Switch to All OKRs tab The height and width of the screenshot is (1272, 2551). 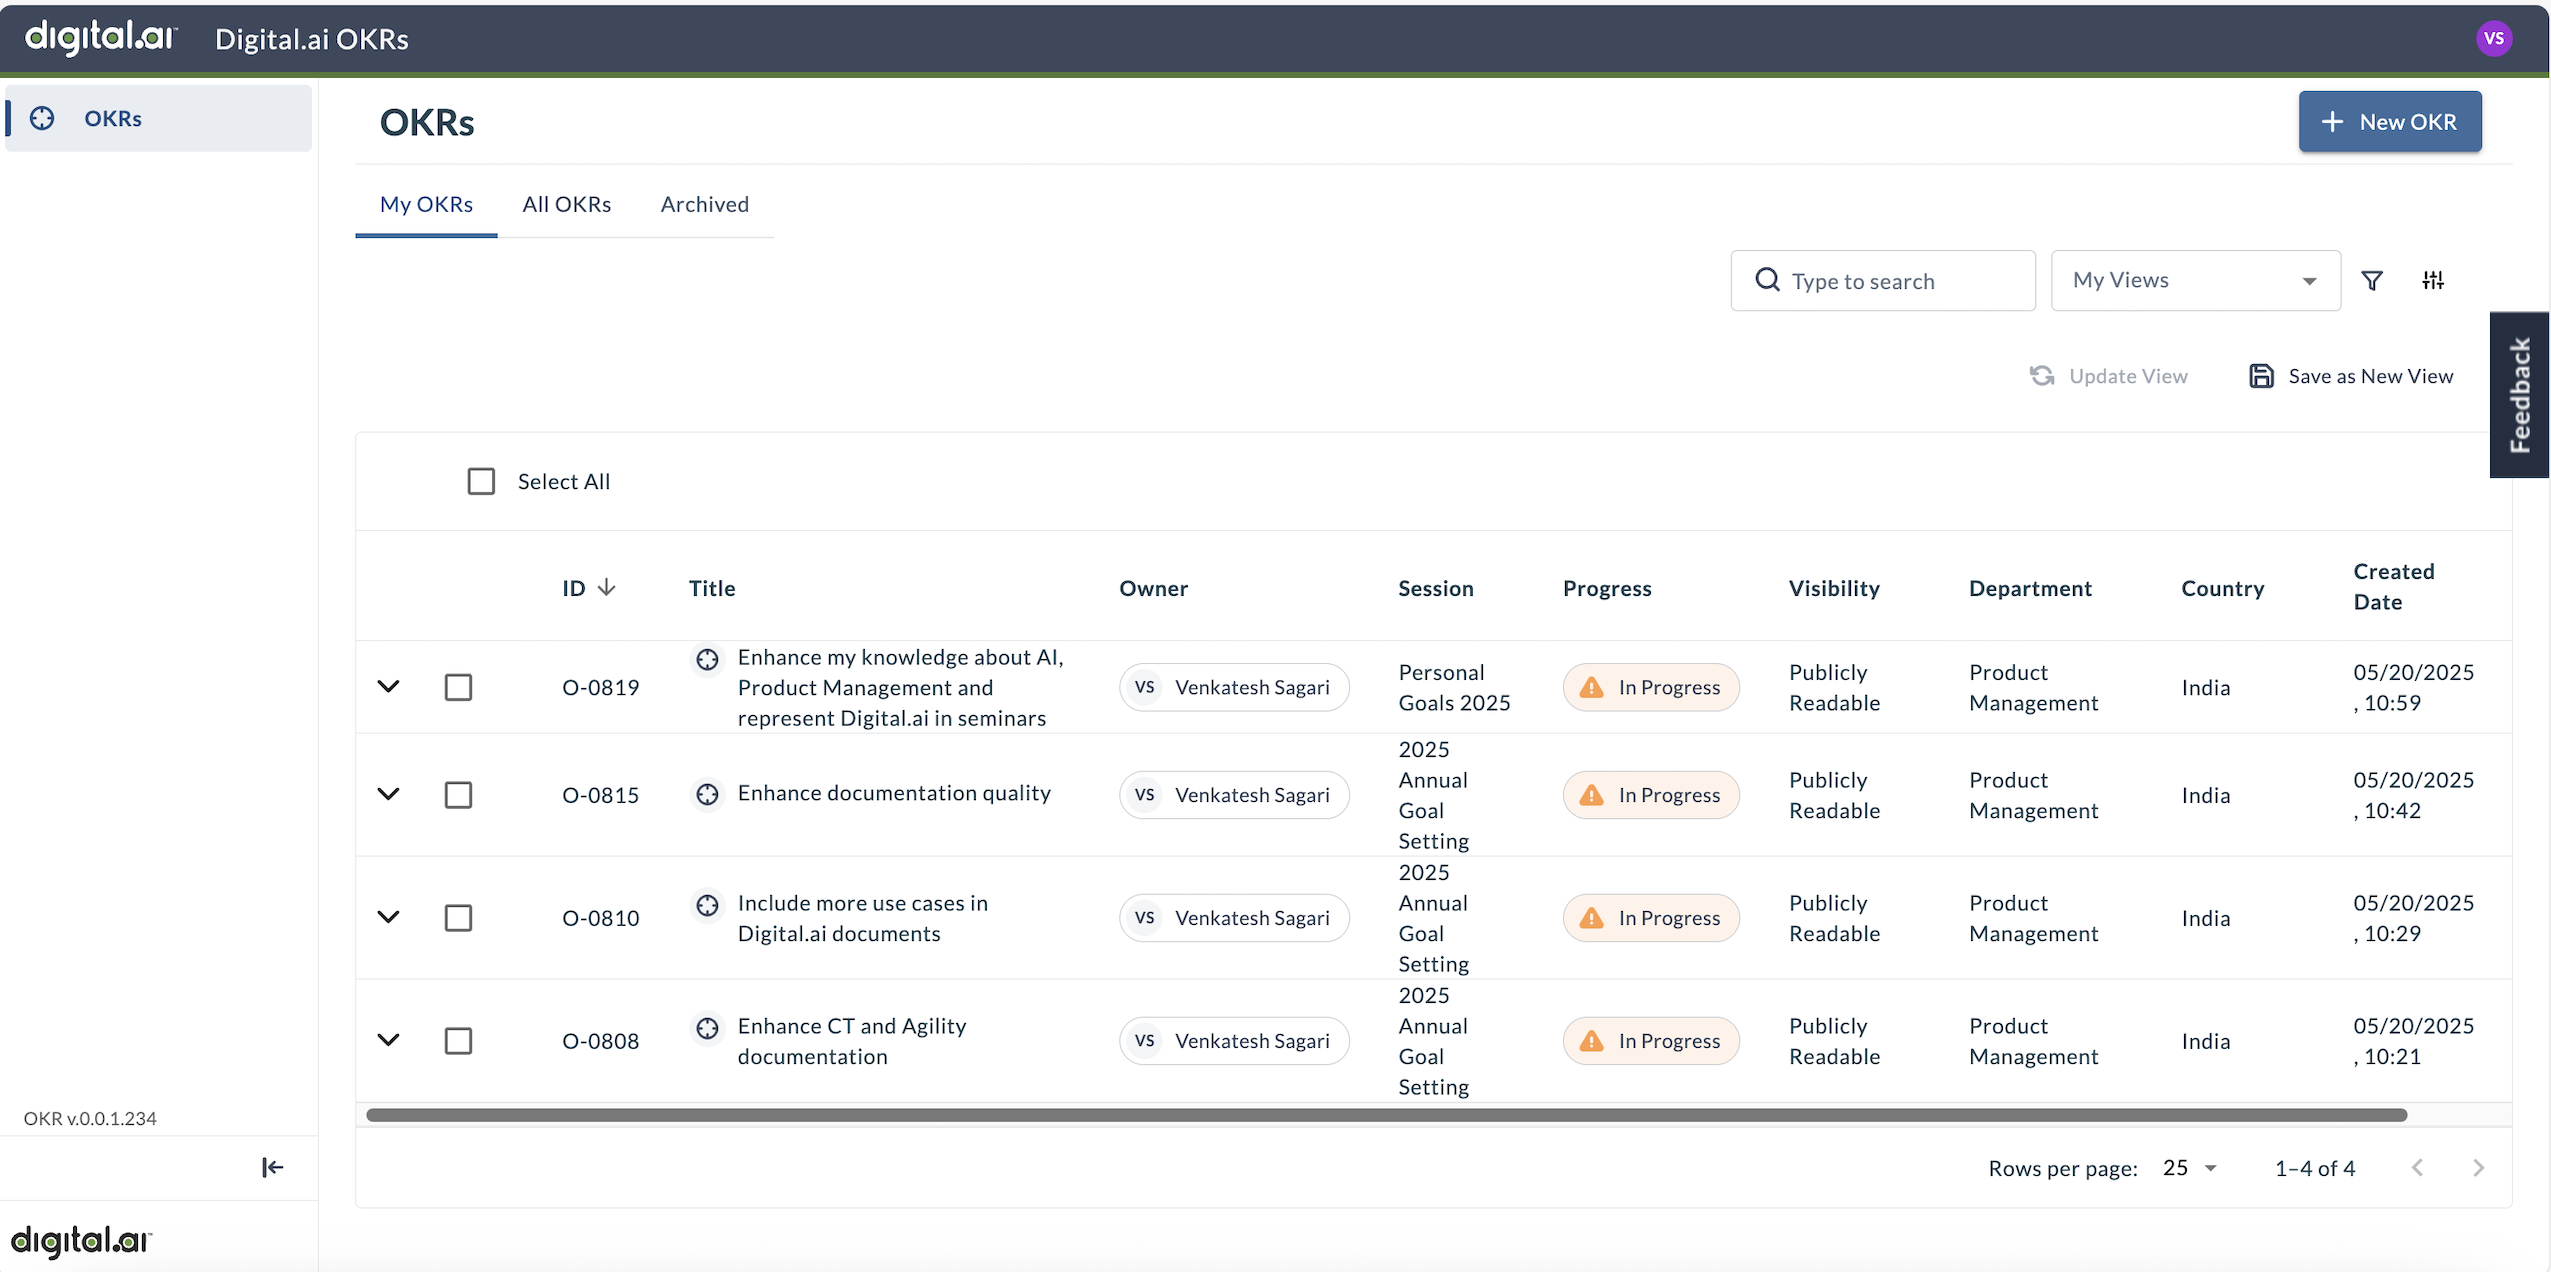click(566, 205)
